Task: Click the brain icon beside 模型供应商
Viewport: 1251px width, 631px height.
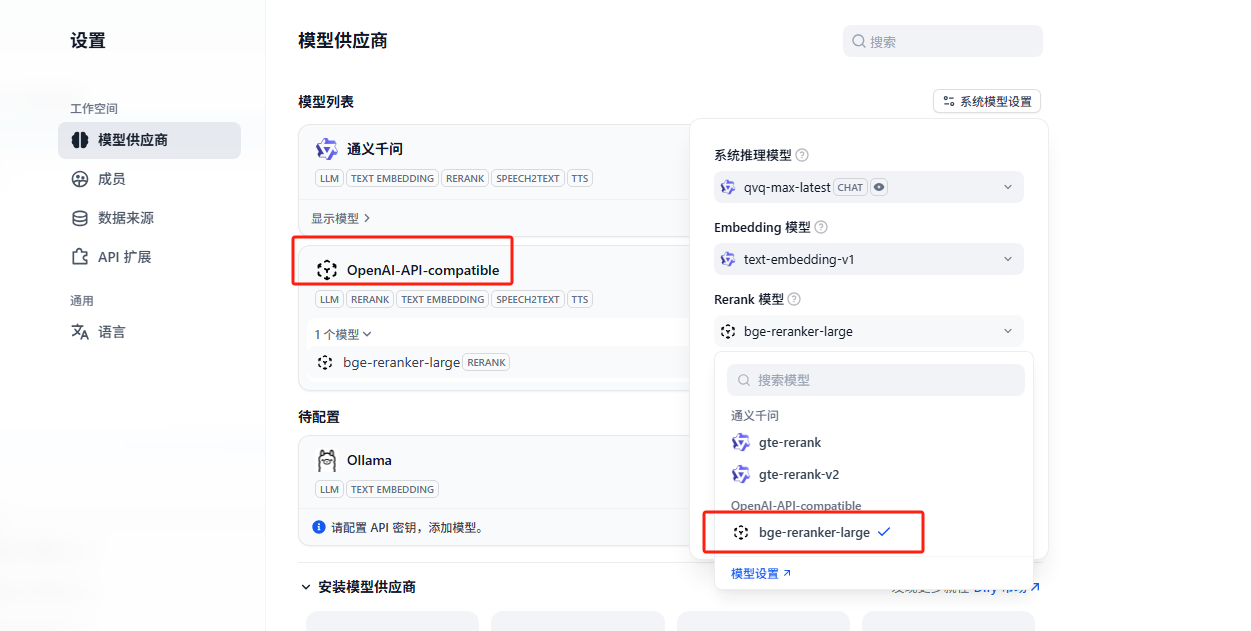Action: point(80,140)
